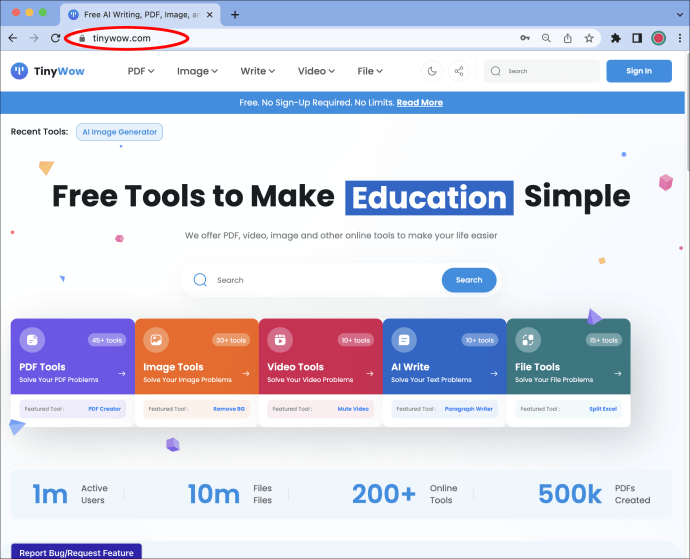
Task: Toggle the browser side panel icon
Action: 637,38
